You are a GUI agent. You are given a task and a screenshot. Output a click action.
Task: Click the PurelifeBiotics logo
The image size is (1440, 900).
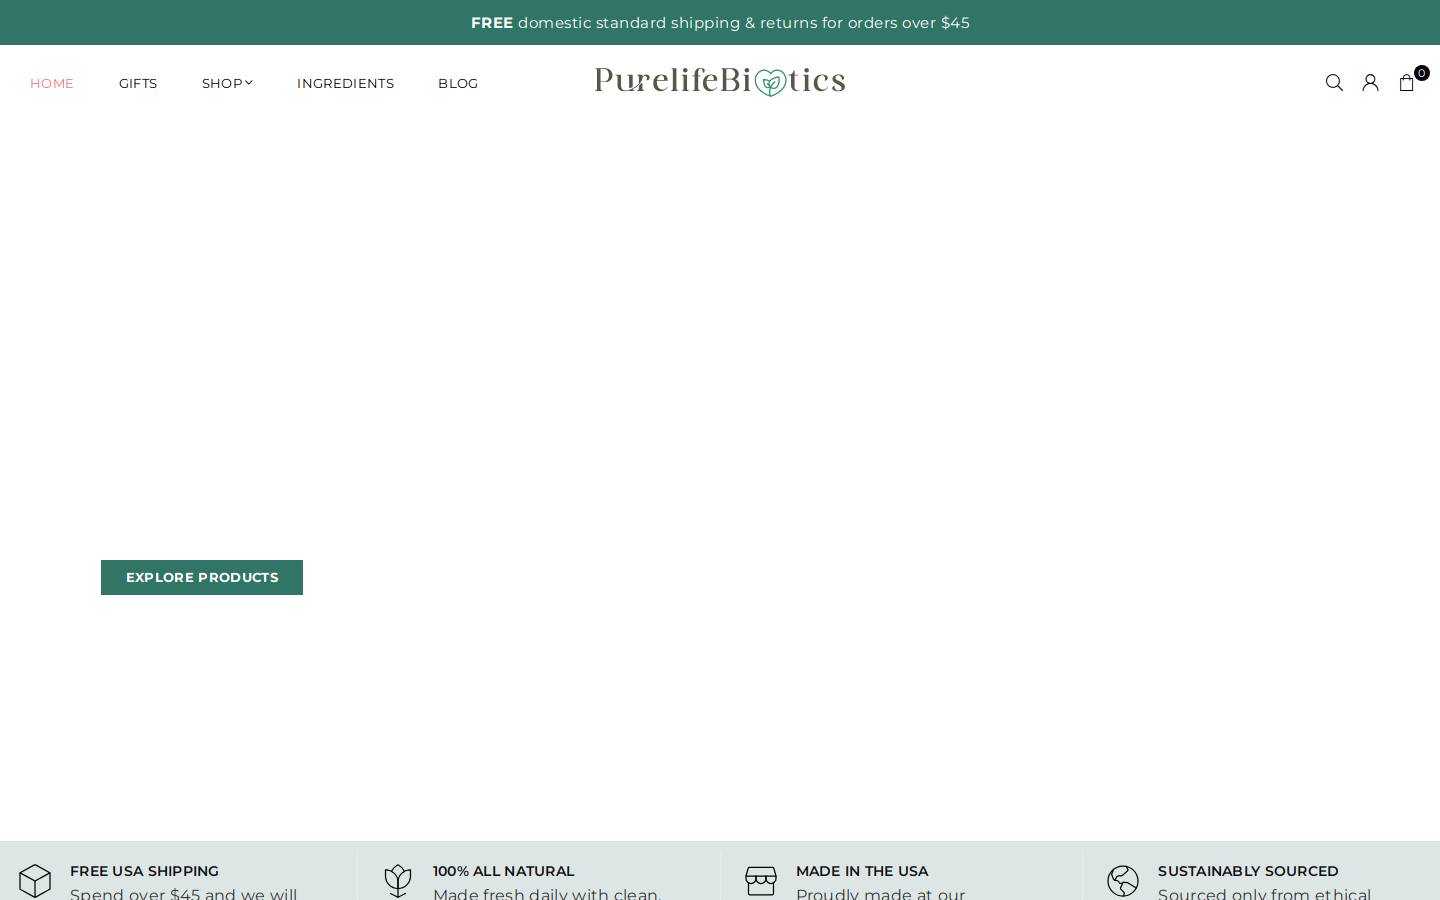[720, 81]
